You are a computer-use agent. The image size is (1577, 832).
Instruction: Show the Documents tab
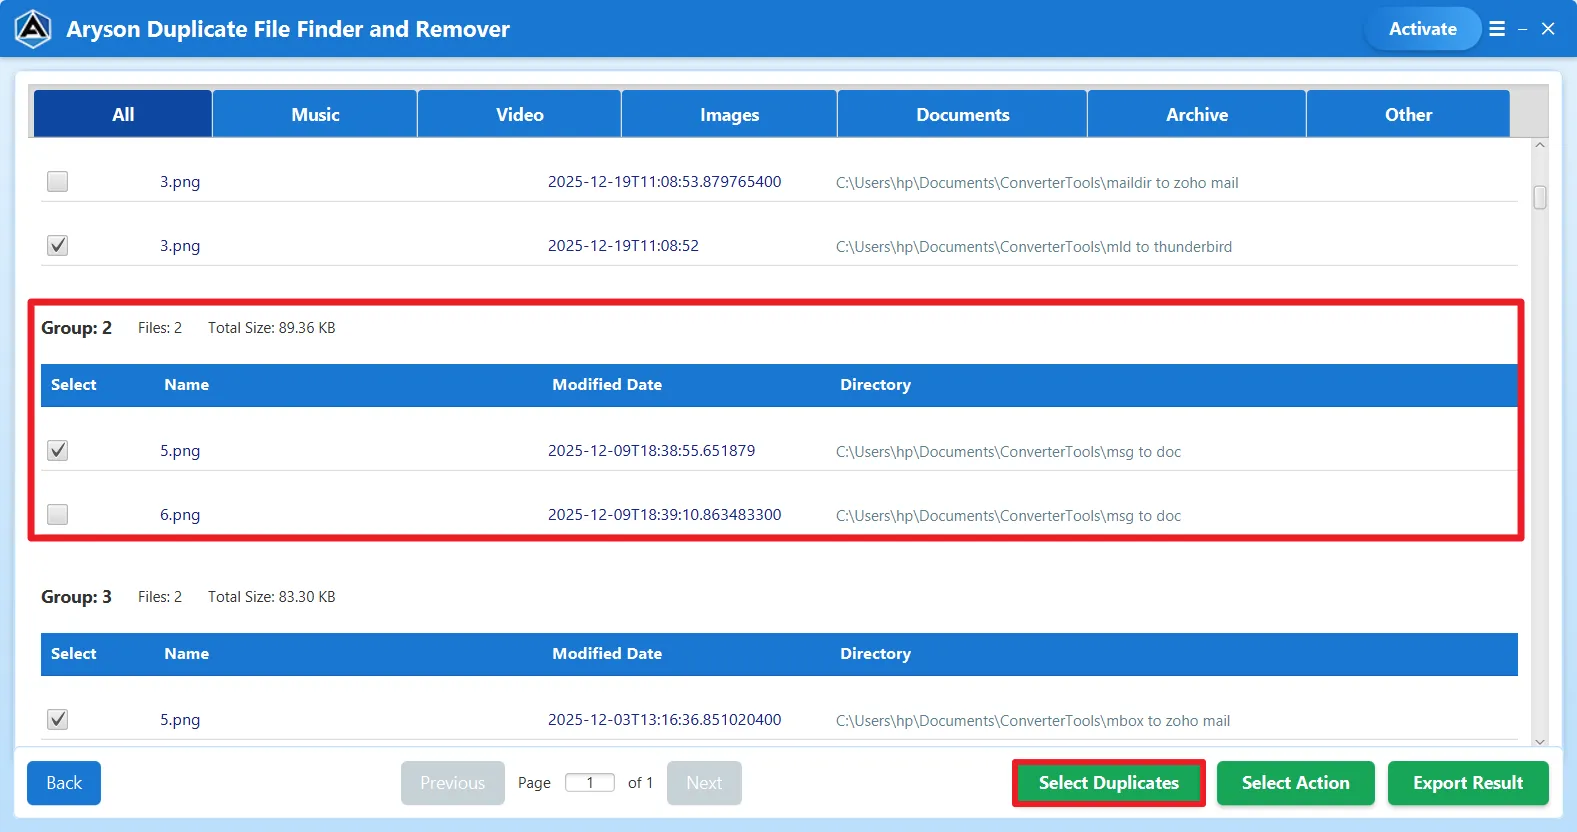pyautogui.click(x=962, y=115)
